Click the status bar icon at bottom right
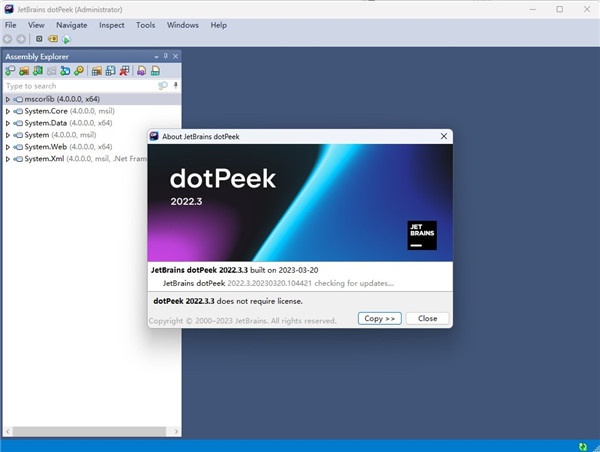 click(x=582, y=445)
